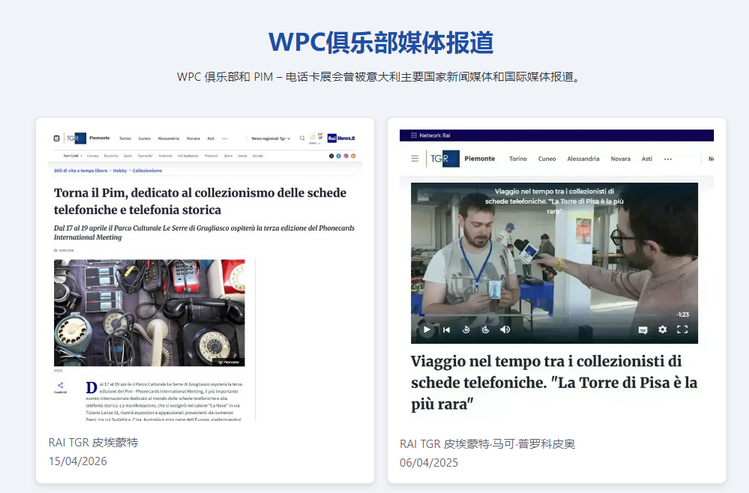This screenshot has height=493, width=749.
Task: Select Asti in the video card navigation
Action: click(647, 159)
